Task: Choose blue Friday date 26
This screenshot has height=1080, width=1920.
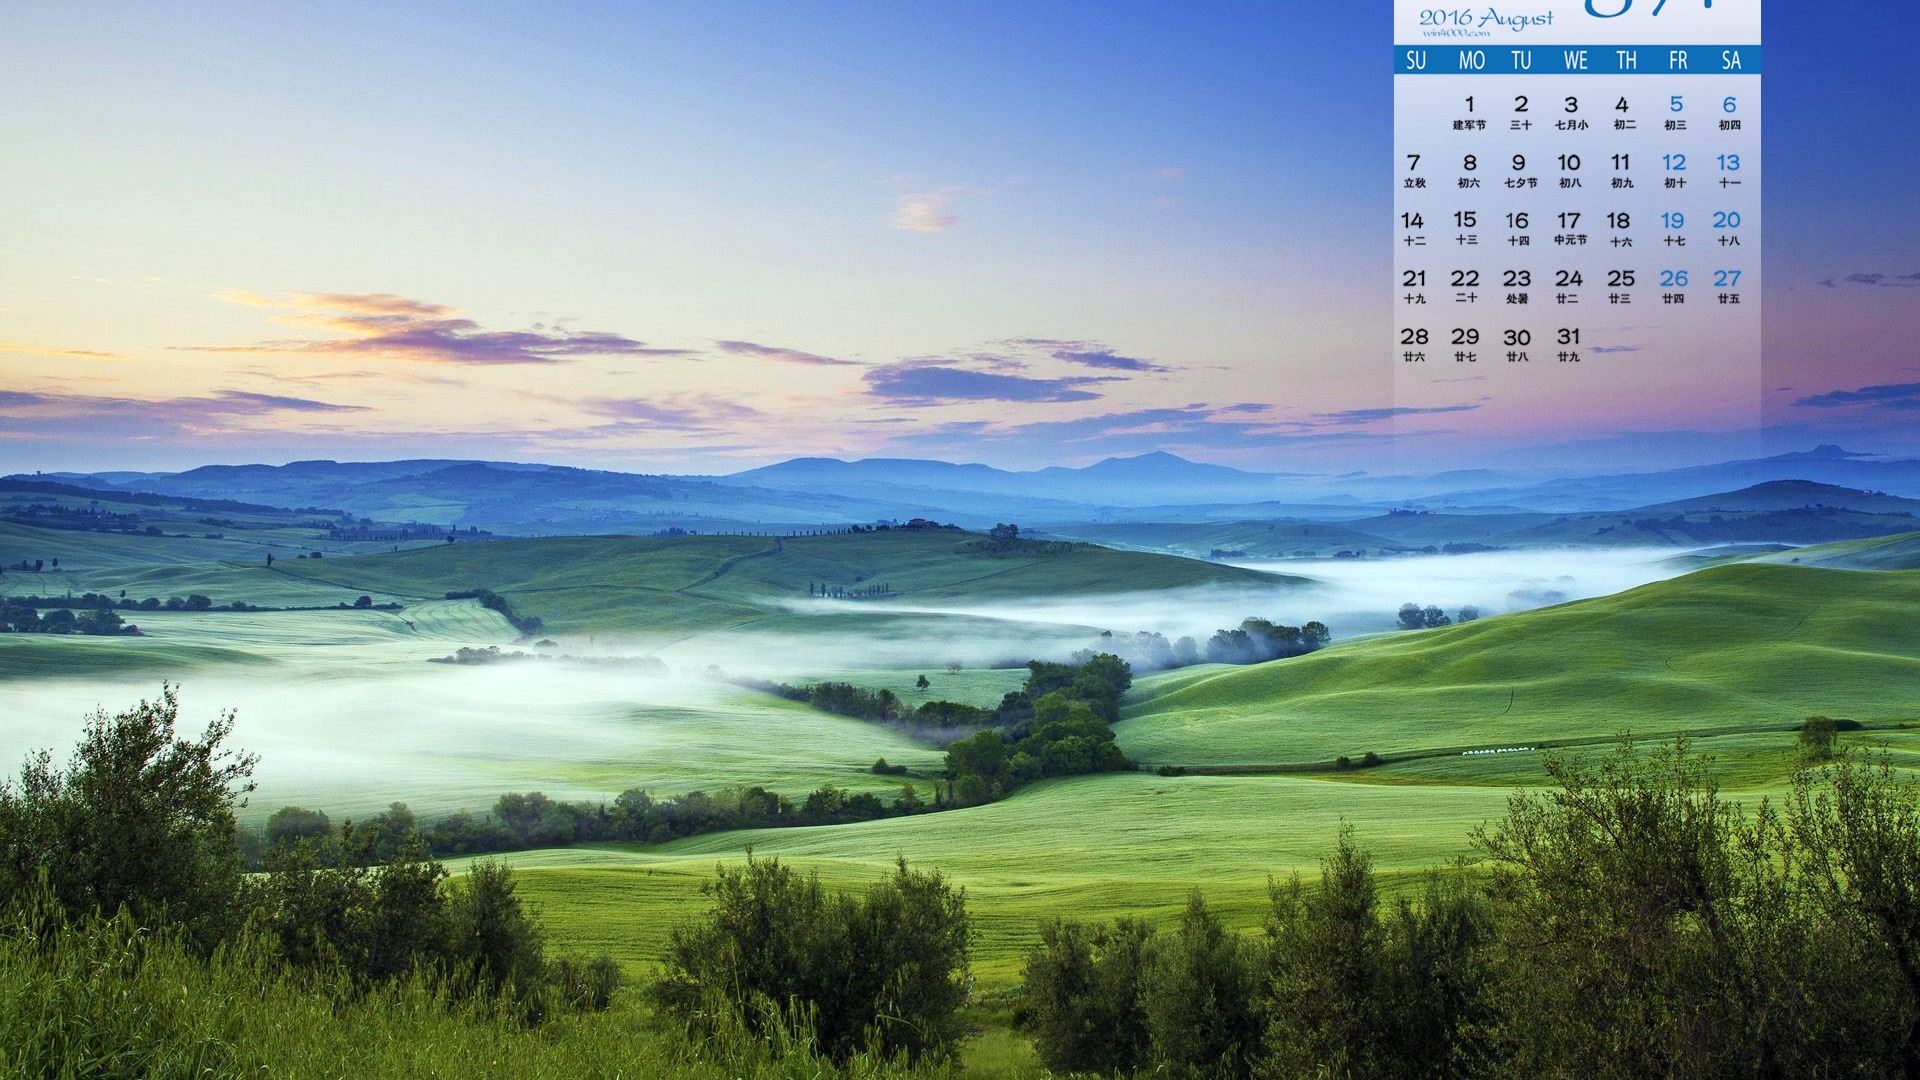Action: pos(1674,287)
